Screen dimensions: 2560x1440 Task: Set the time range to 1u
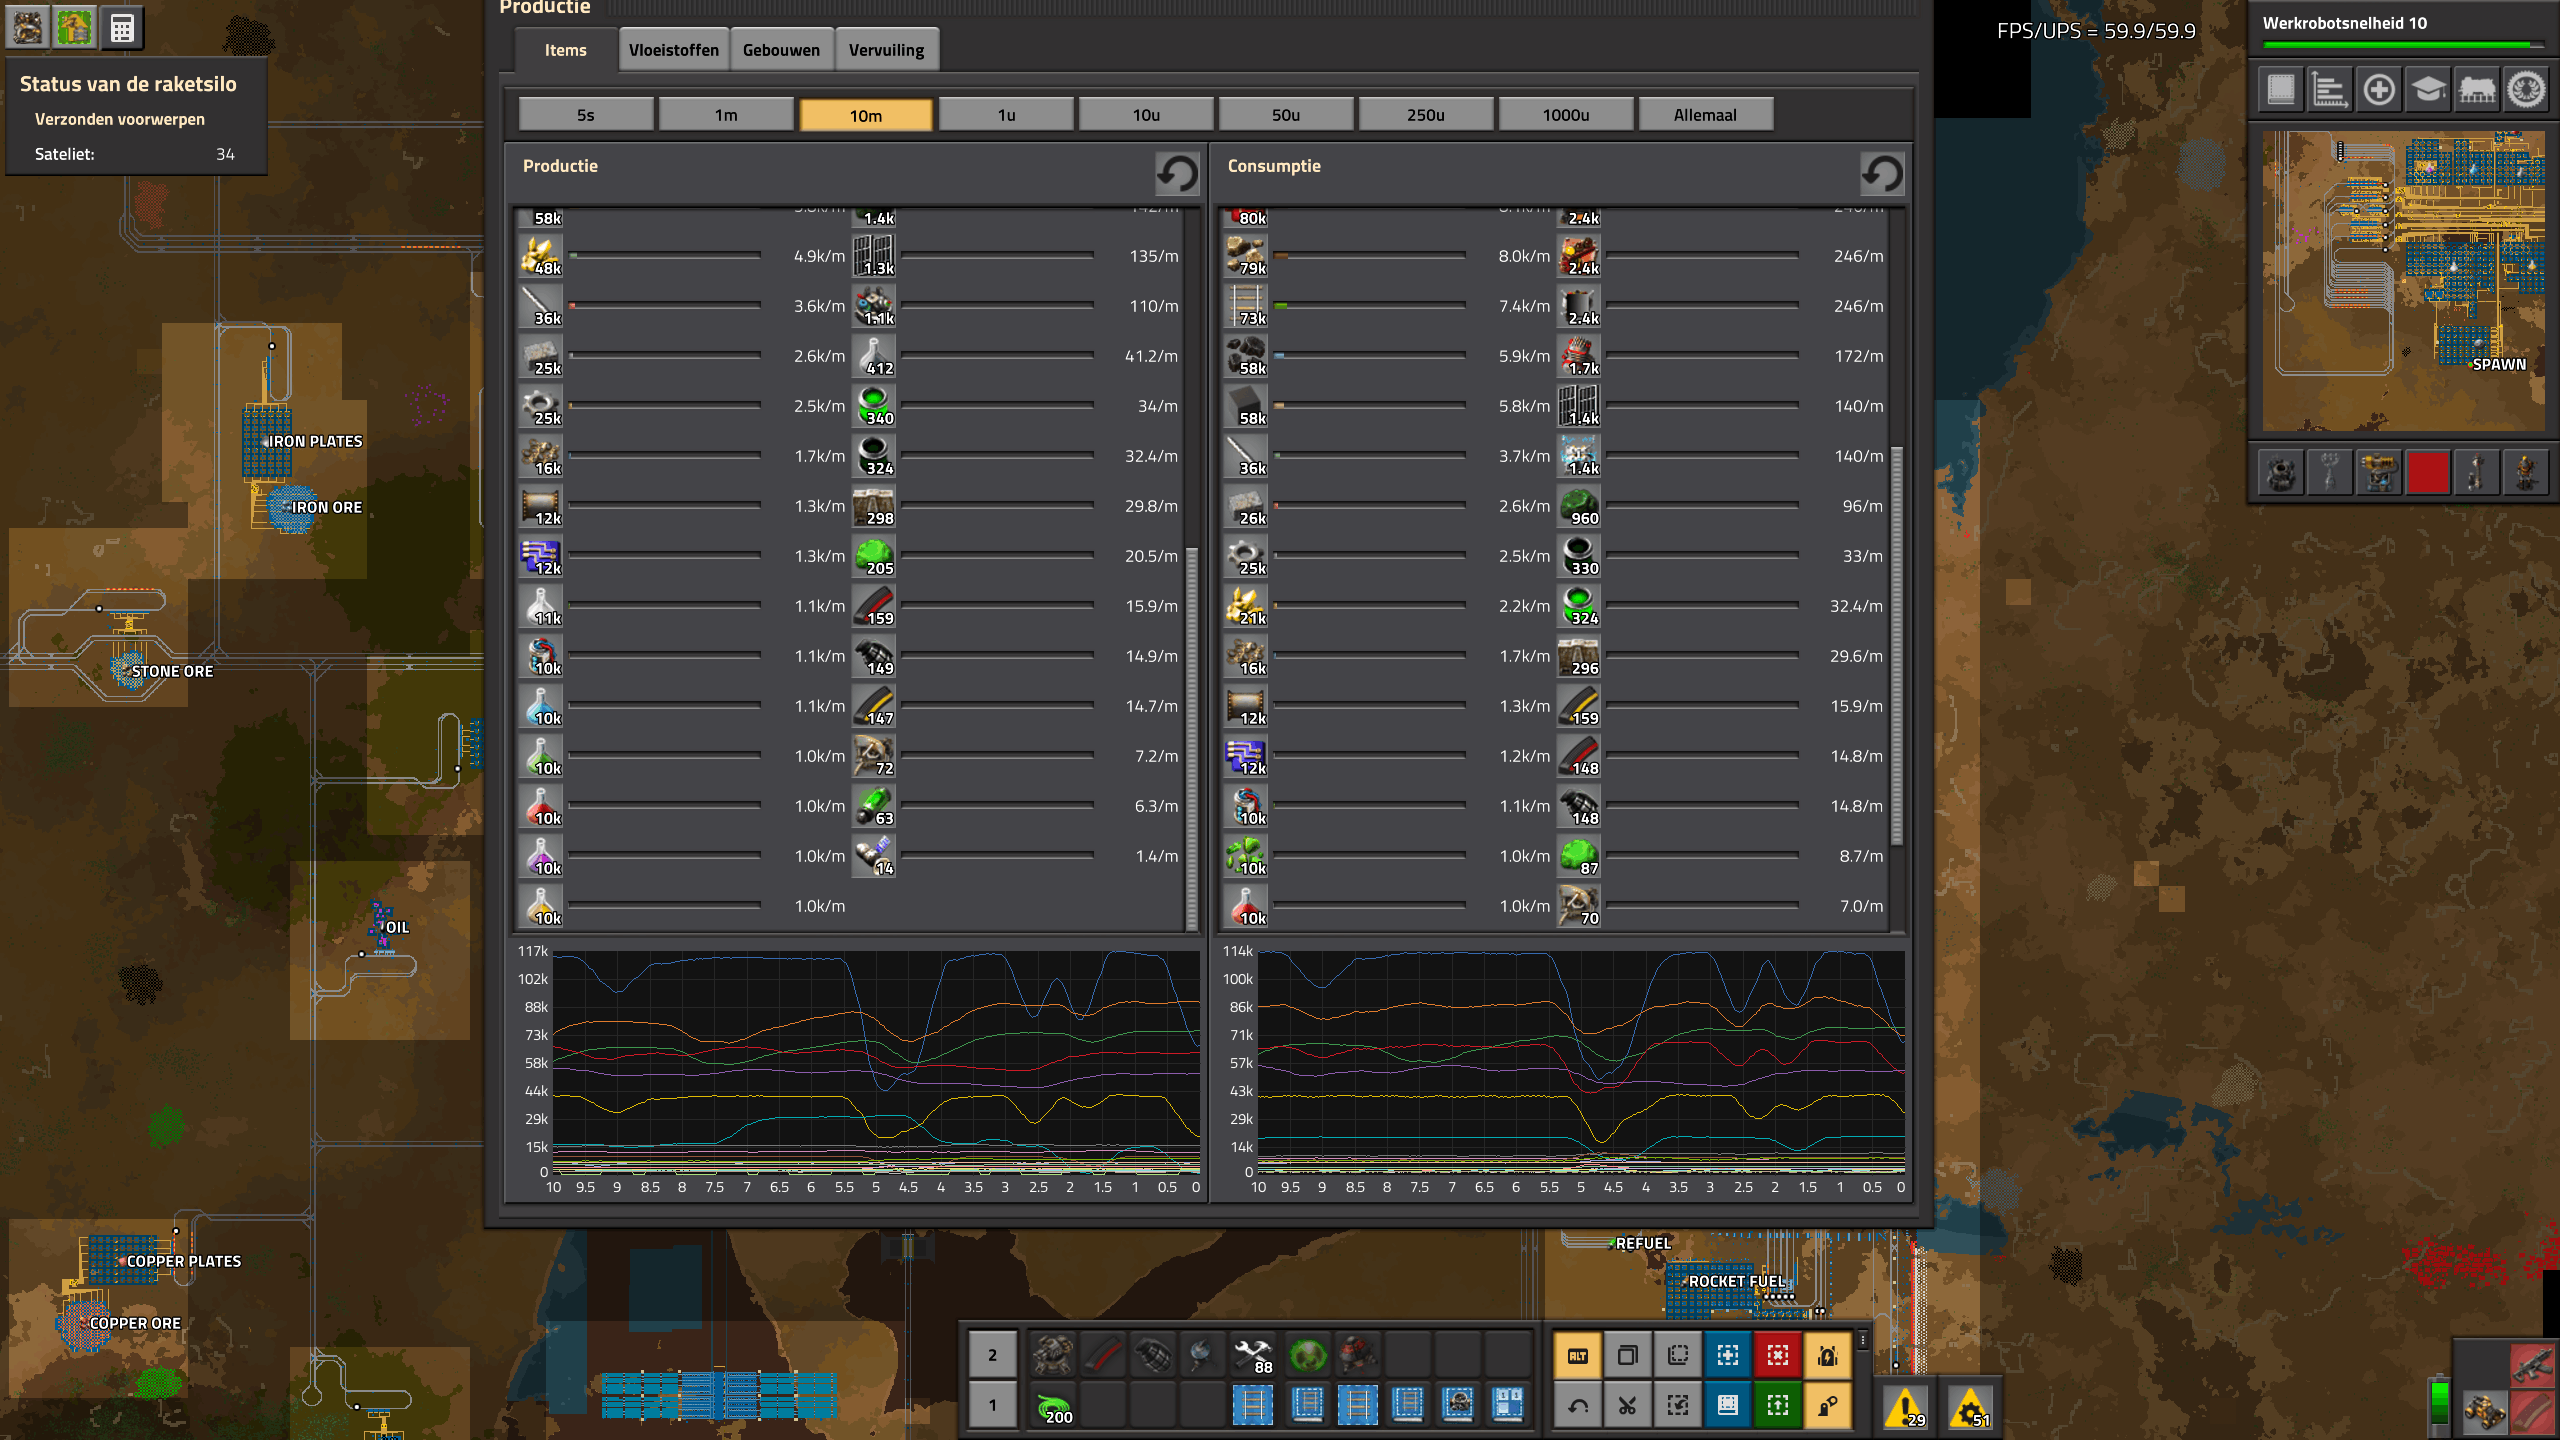pyautogui.click(x=1006, y=115)
